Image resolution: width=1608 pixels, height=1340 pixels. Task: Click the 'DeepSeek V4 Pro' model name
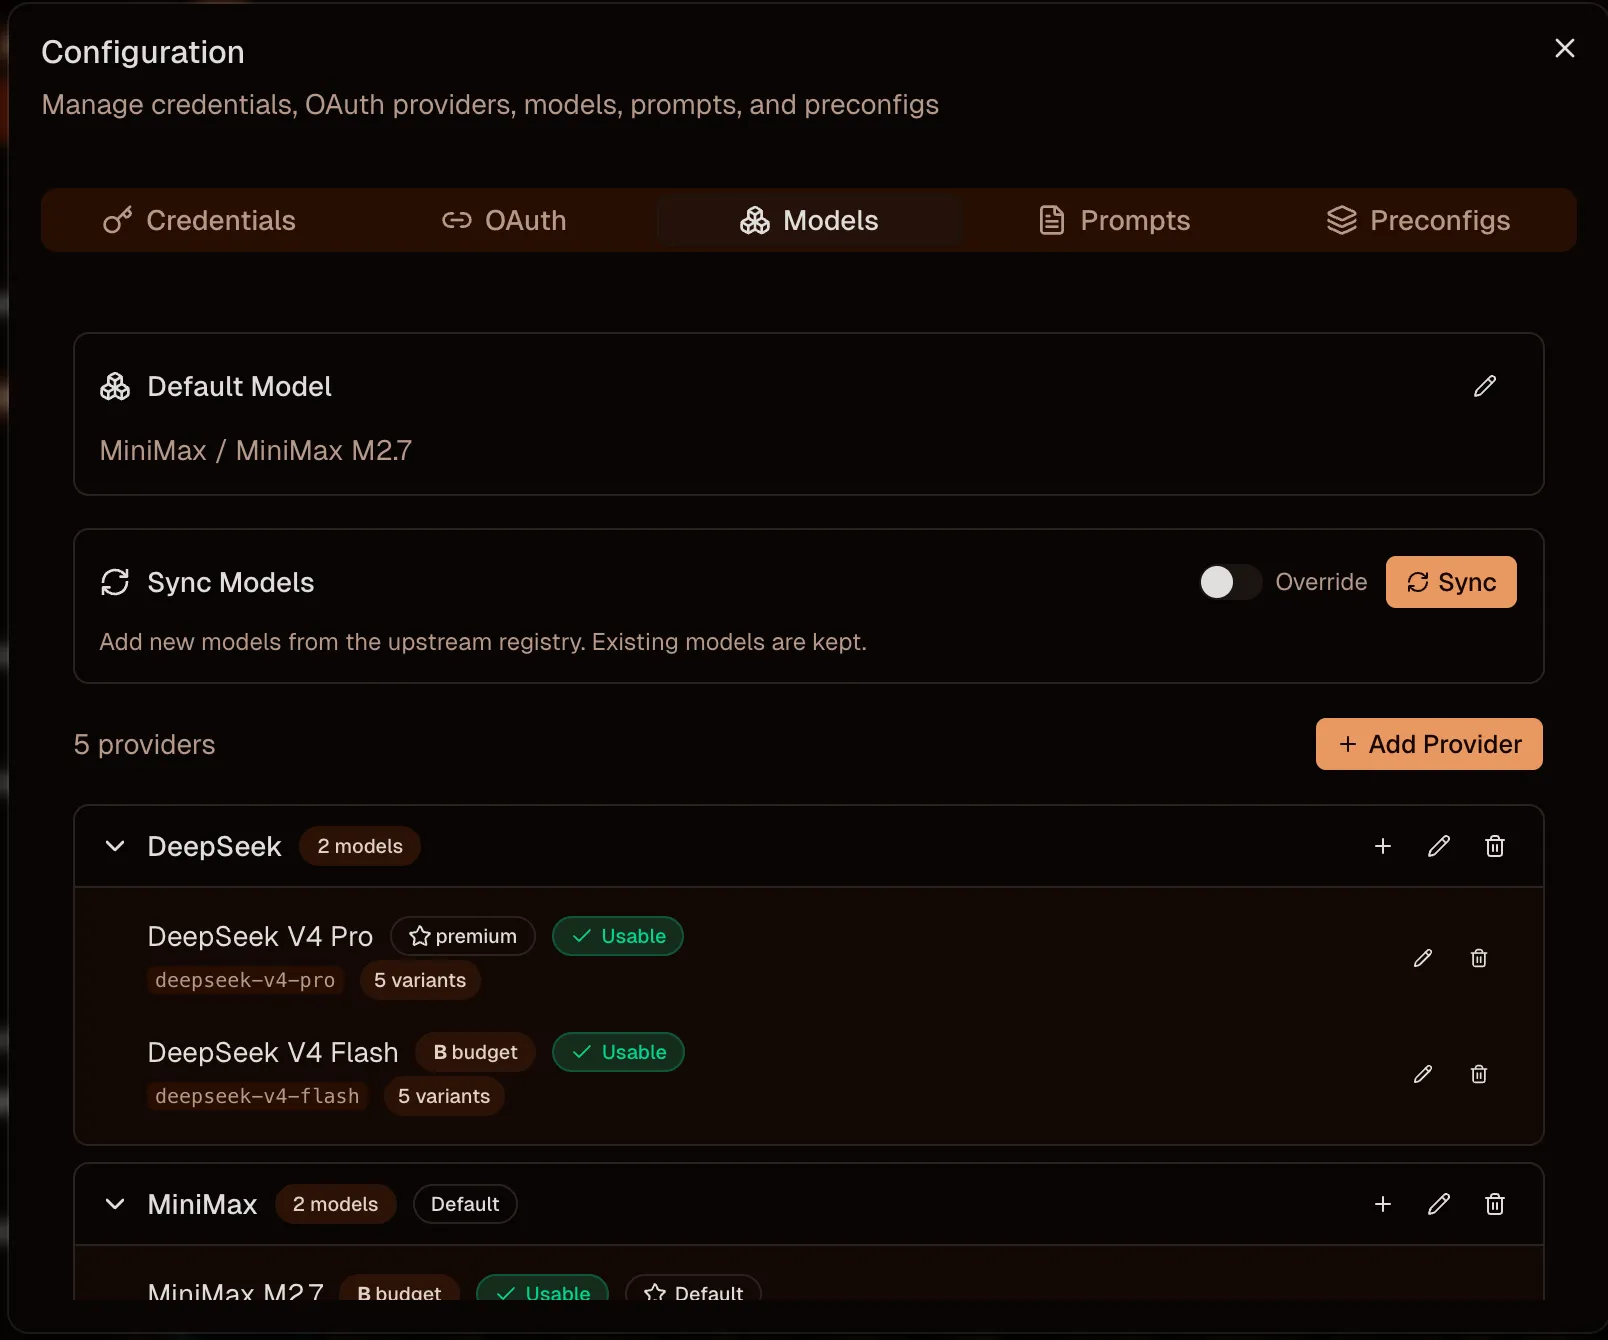point(260,936)
